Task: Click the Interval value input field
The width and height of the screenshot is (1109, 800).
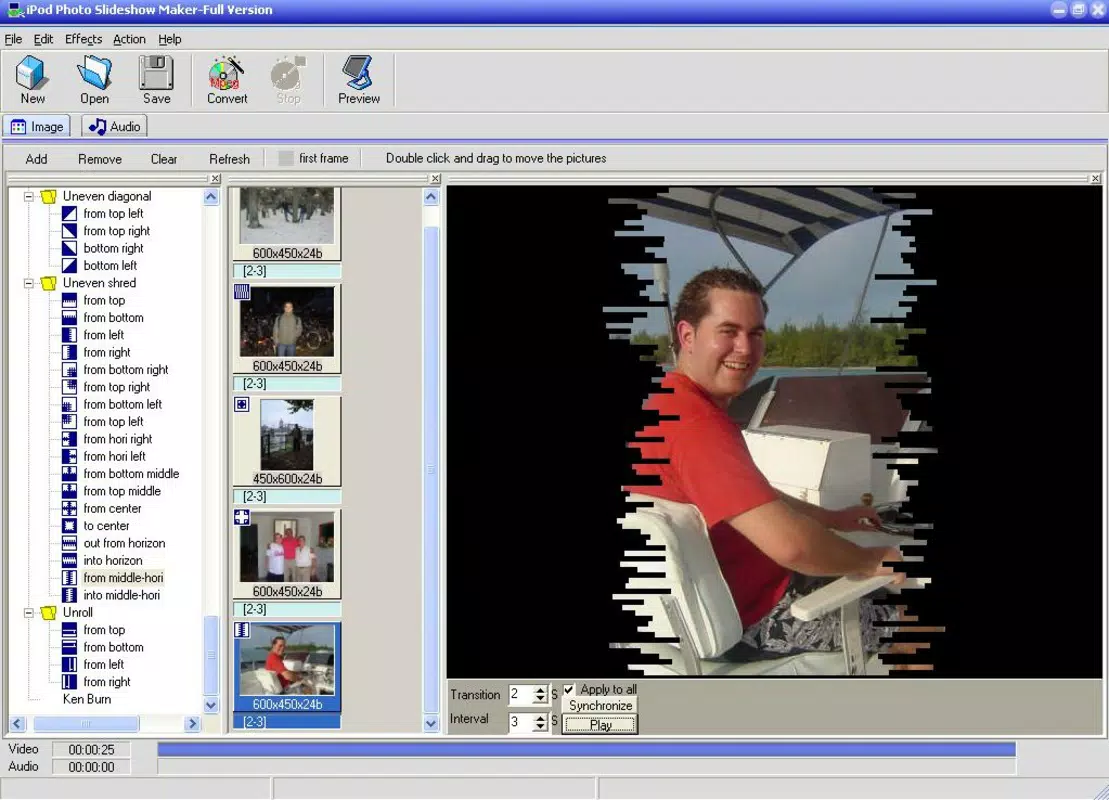Action: tap(521, 721)
